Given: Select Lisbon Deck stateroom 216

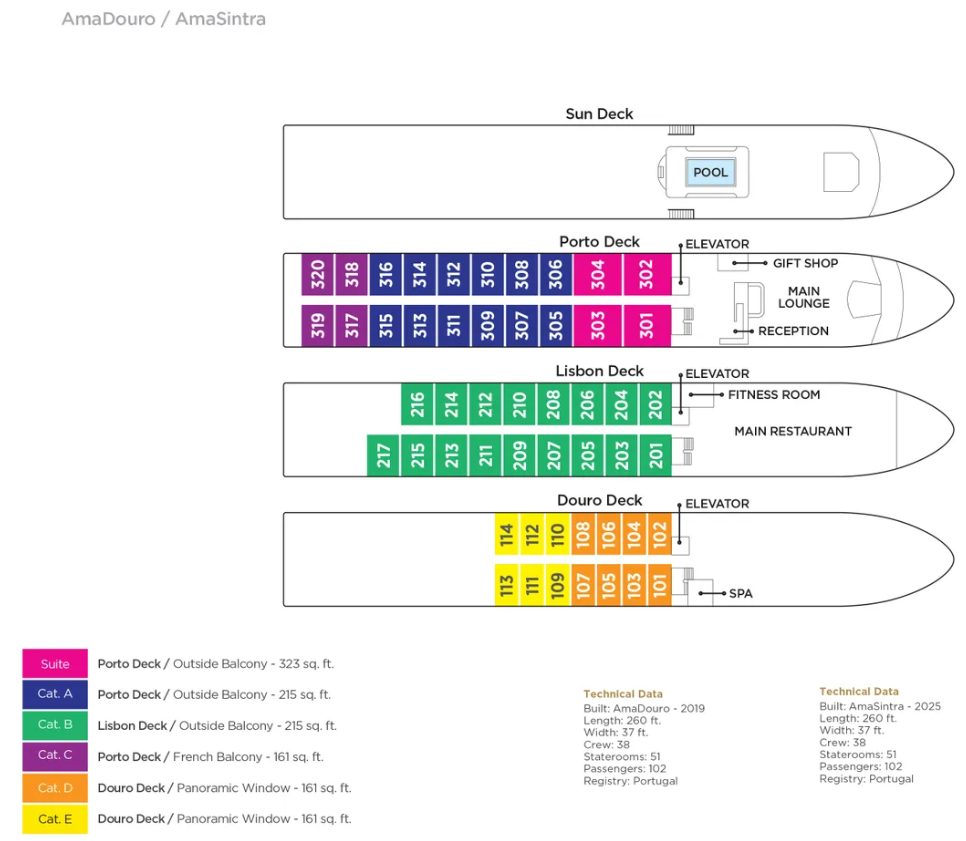Looking at the screenshot, I should [x=417, y=404].
